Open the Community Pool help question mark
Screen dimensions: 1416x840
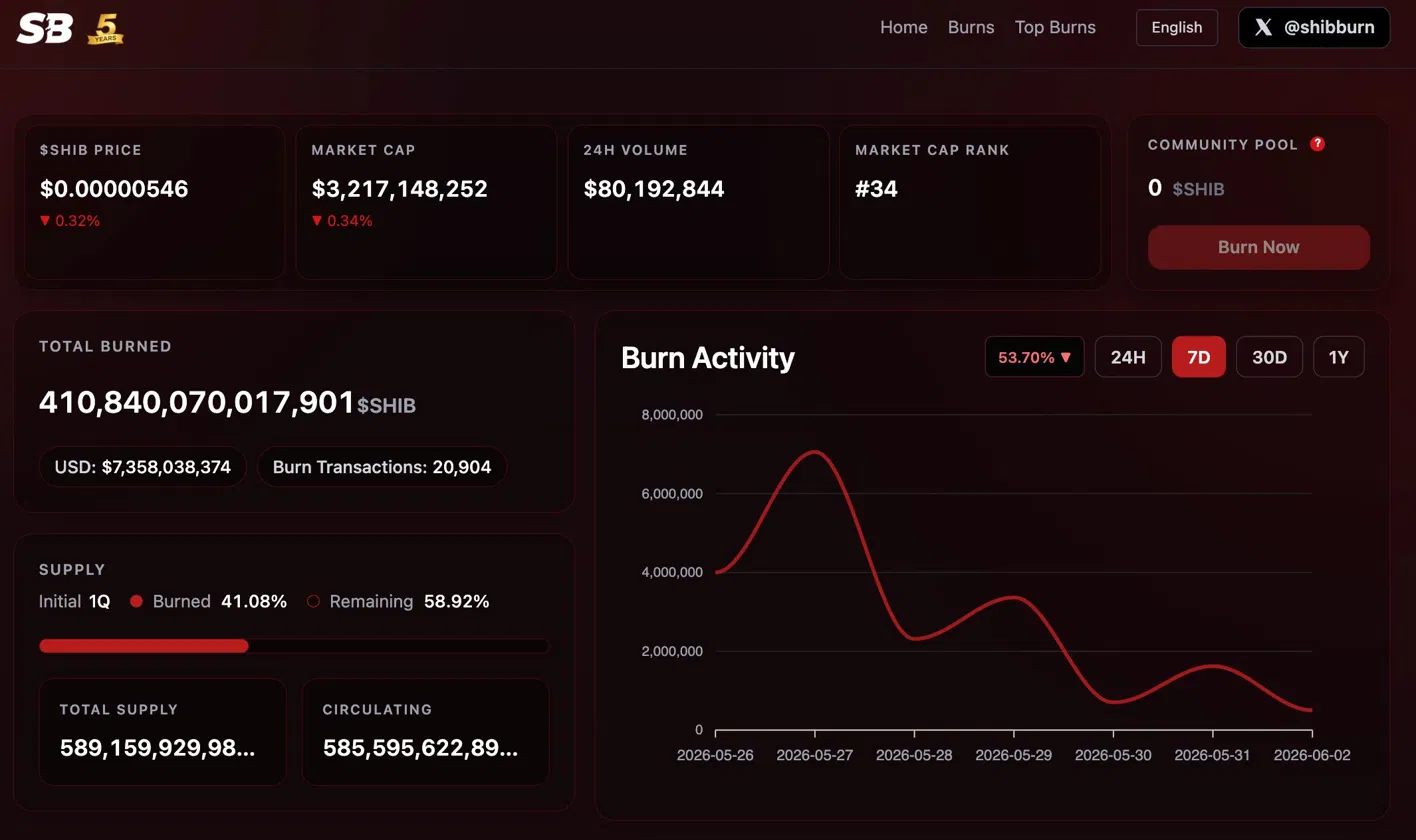click(x=1318, y=144)
